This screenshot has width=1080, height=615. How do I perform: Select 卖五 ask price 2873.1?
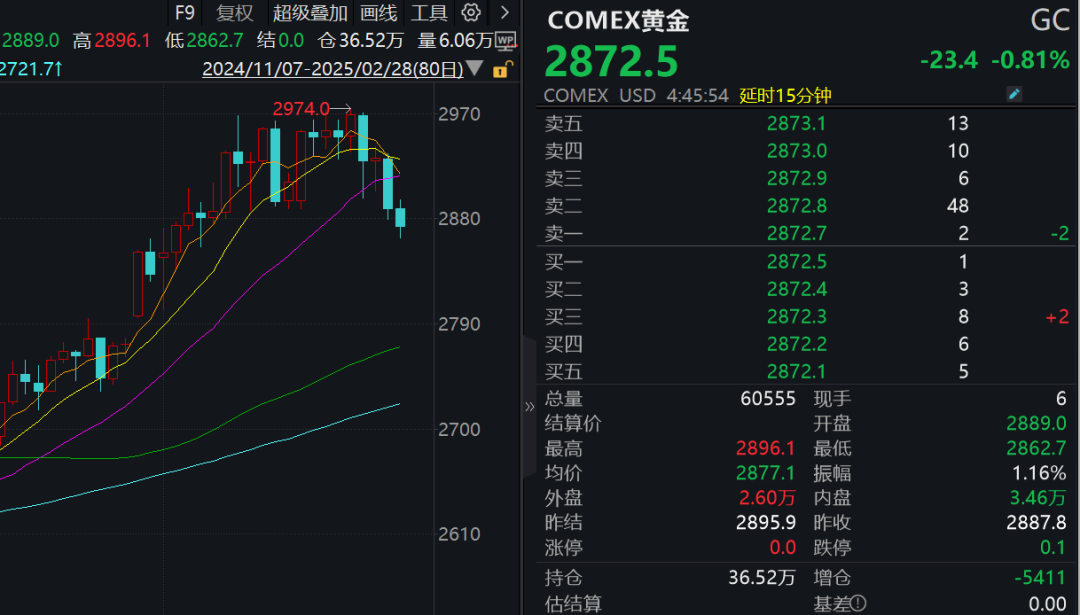click(x=796, y=123)
